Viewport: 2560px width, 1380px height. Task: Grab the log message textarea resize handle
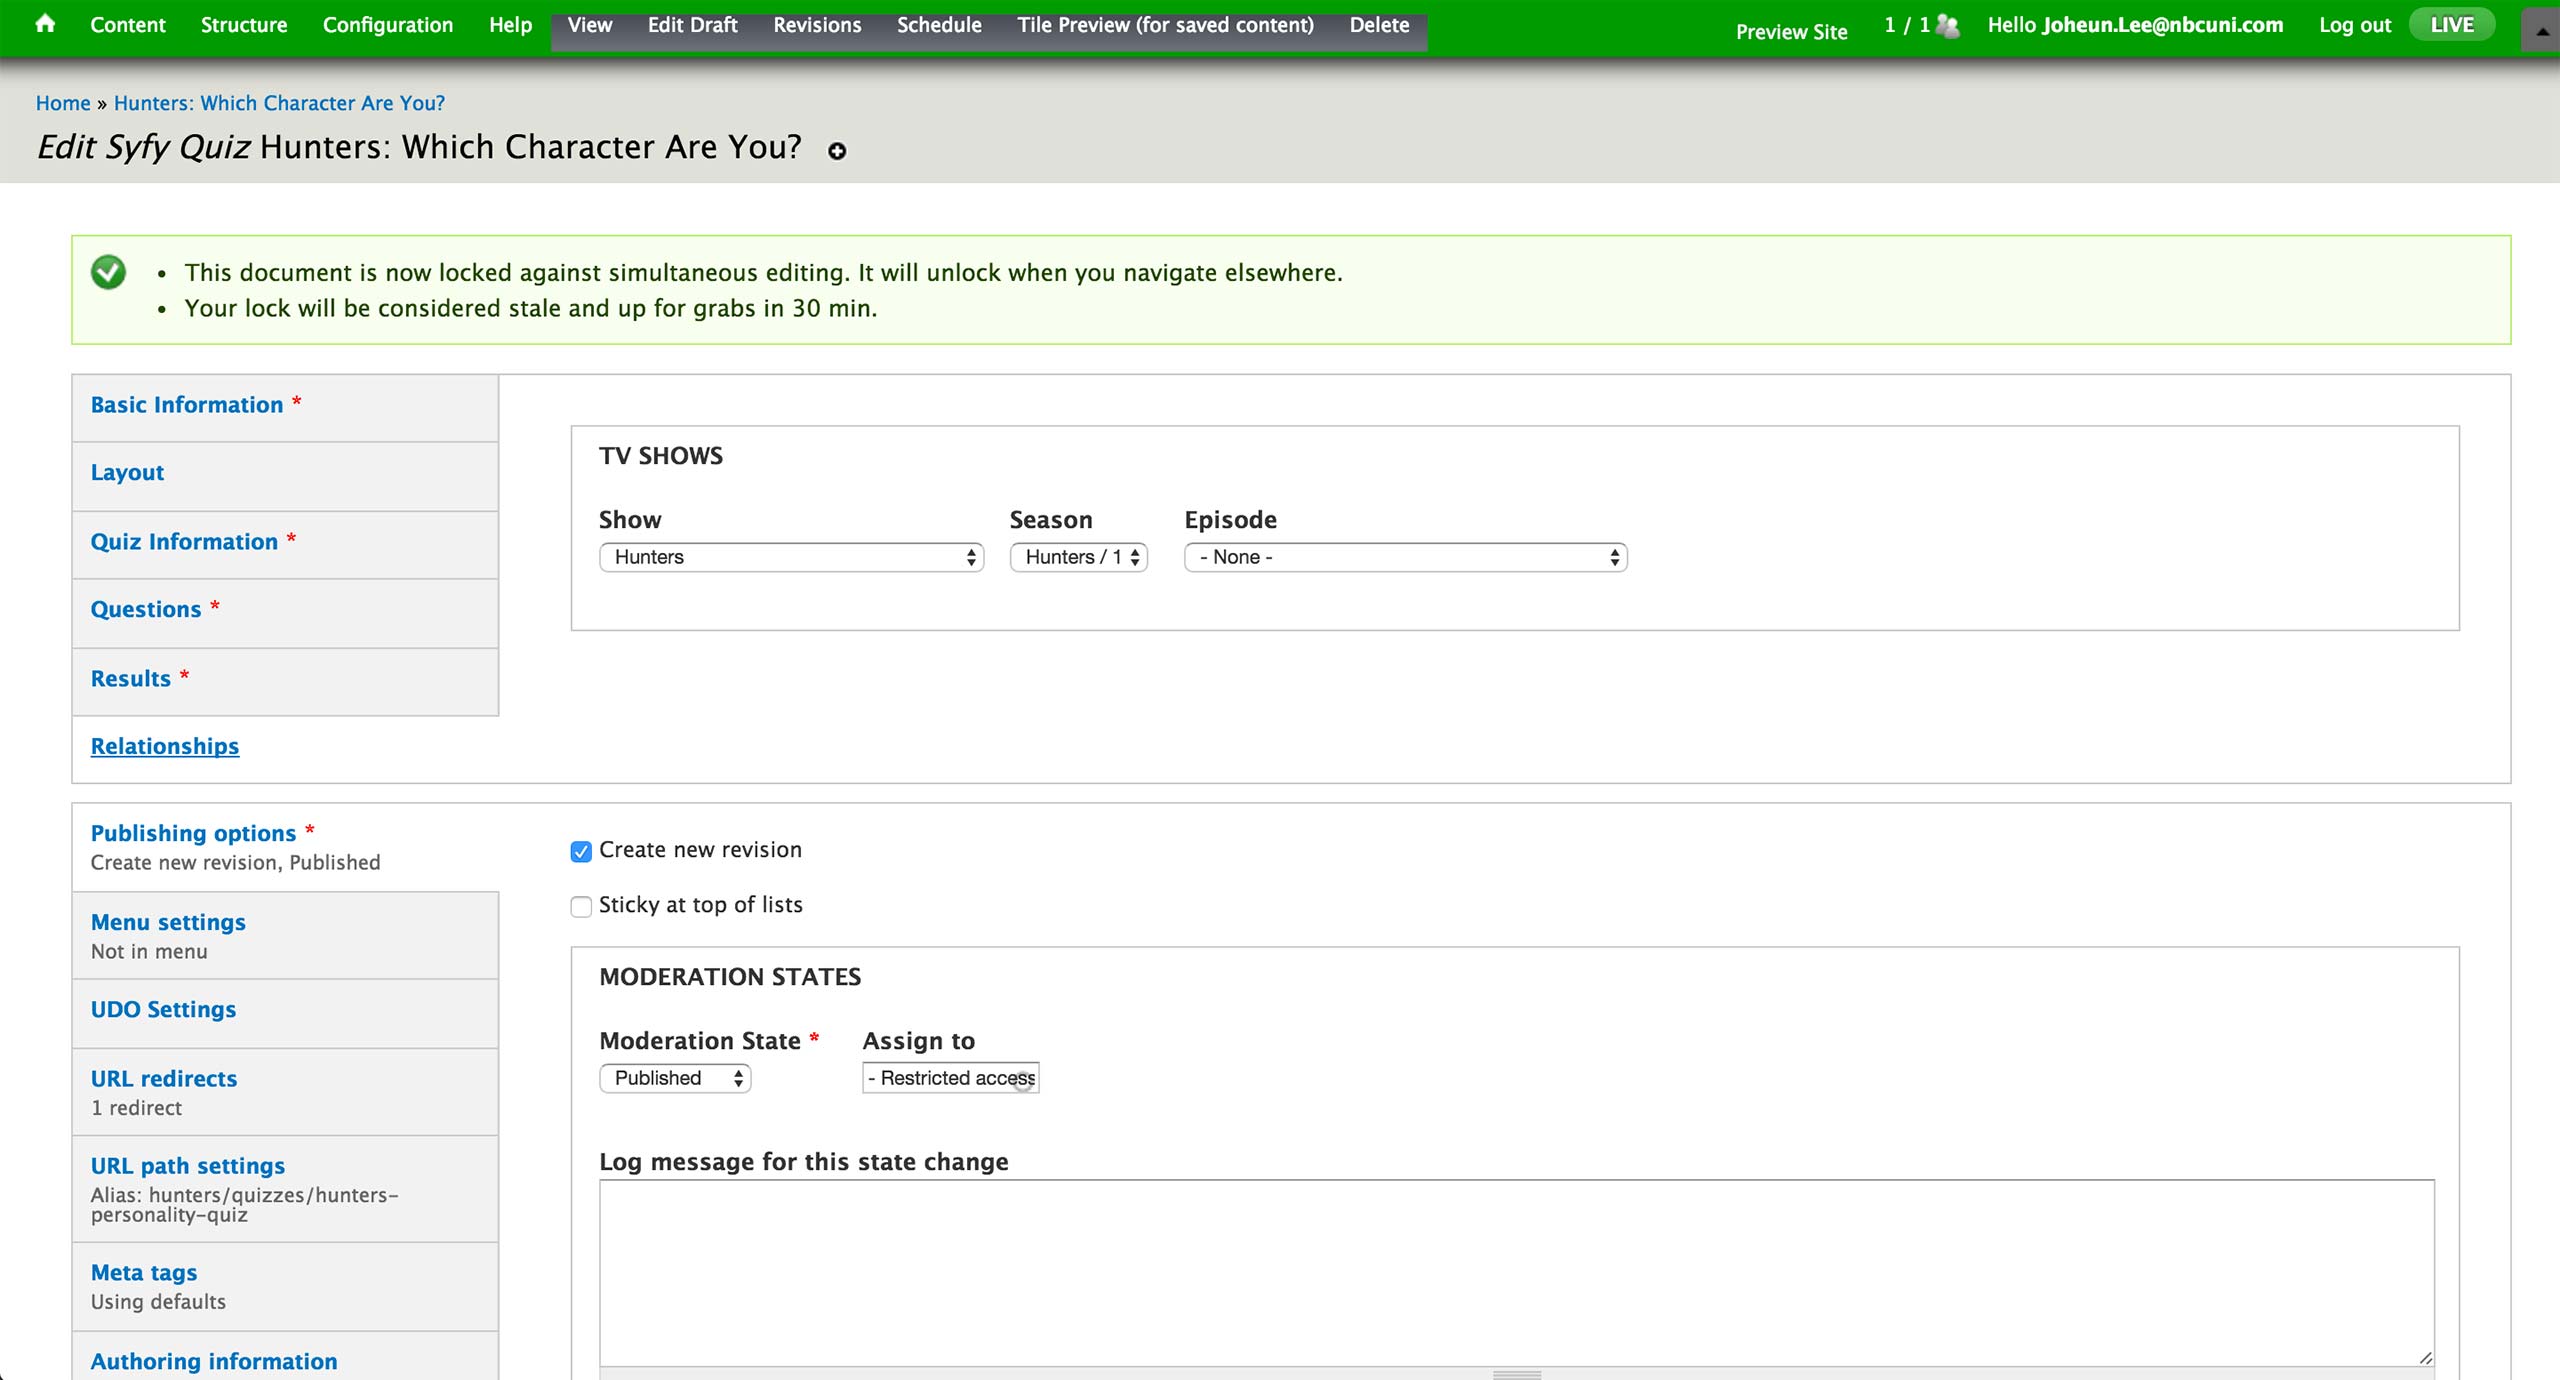click(2425, 1357)
